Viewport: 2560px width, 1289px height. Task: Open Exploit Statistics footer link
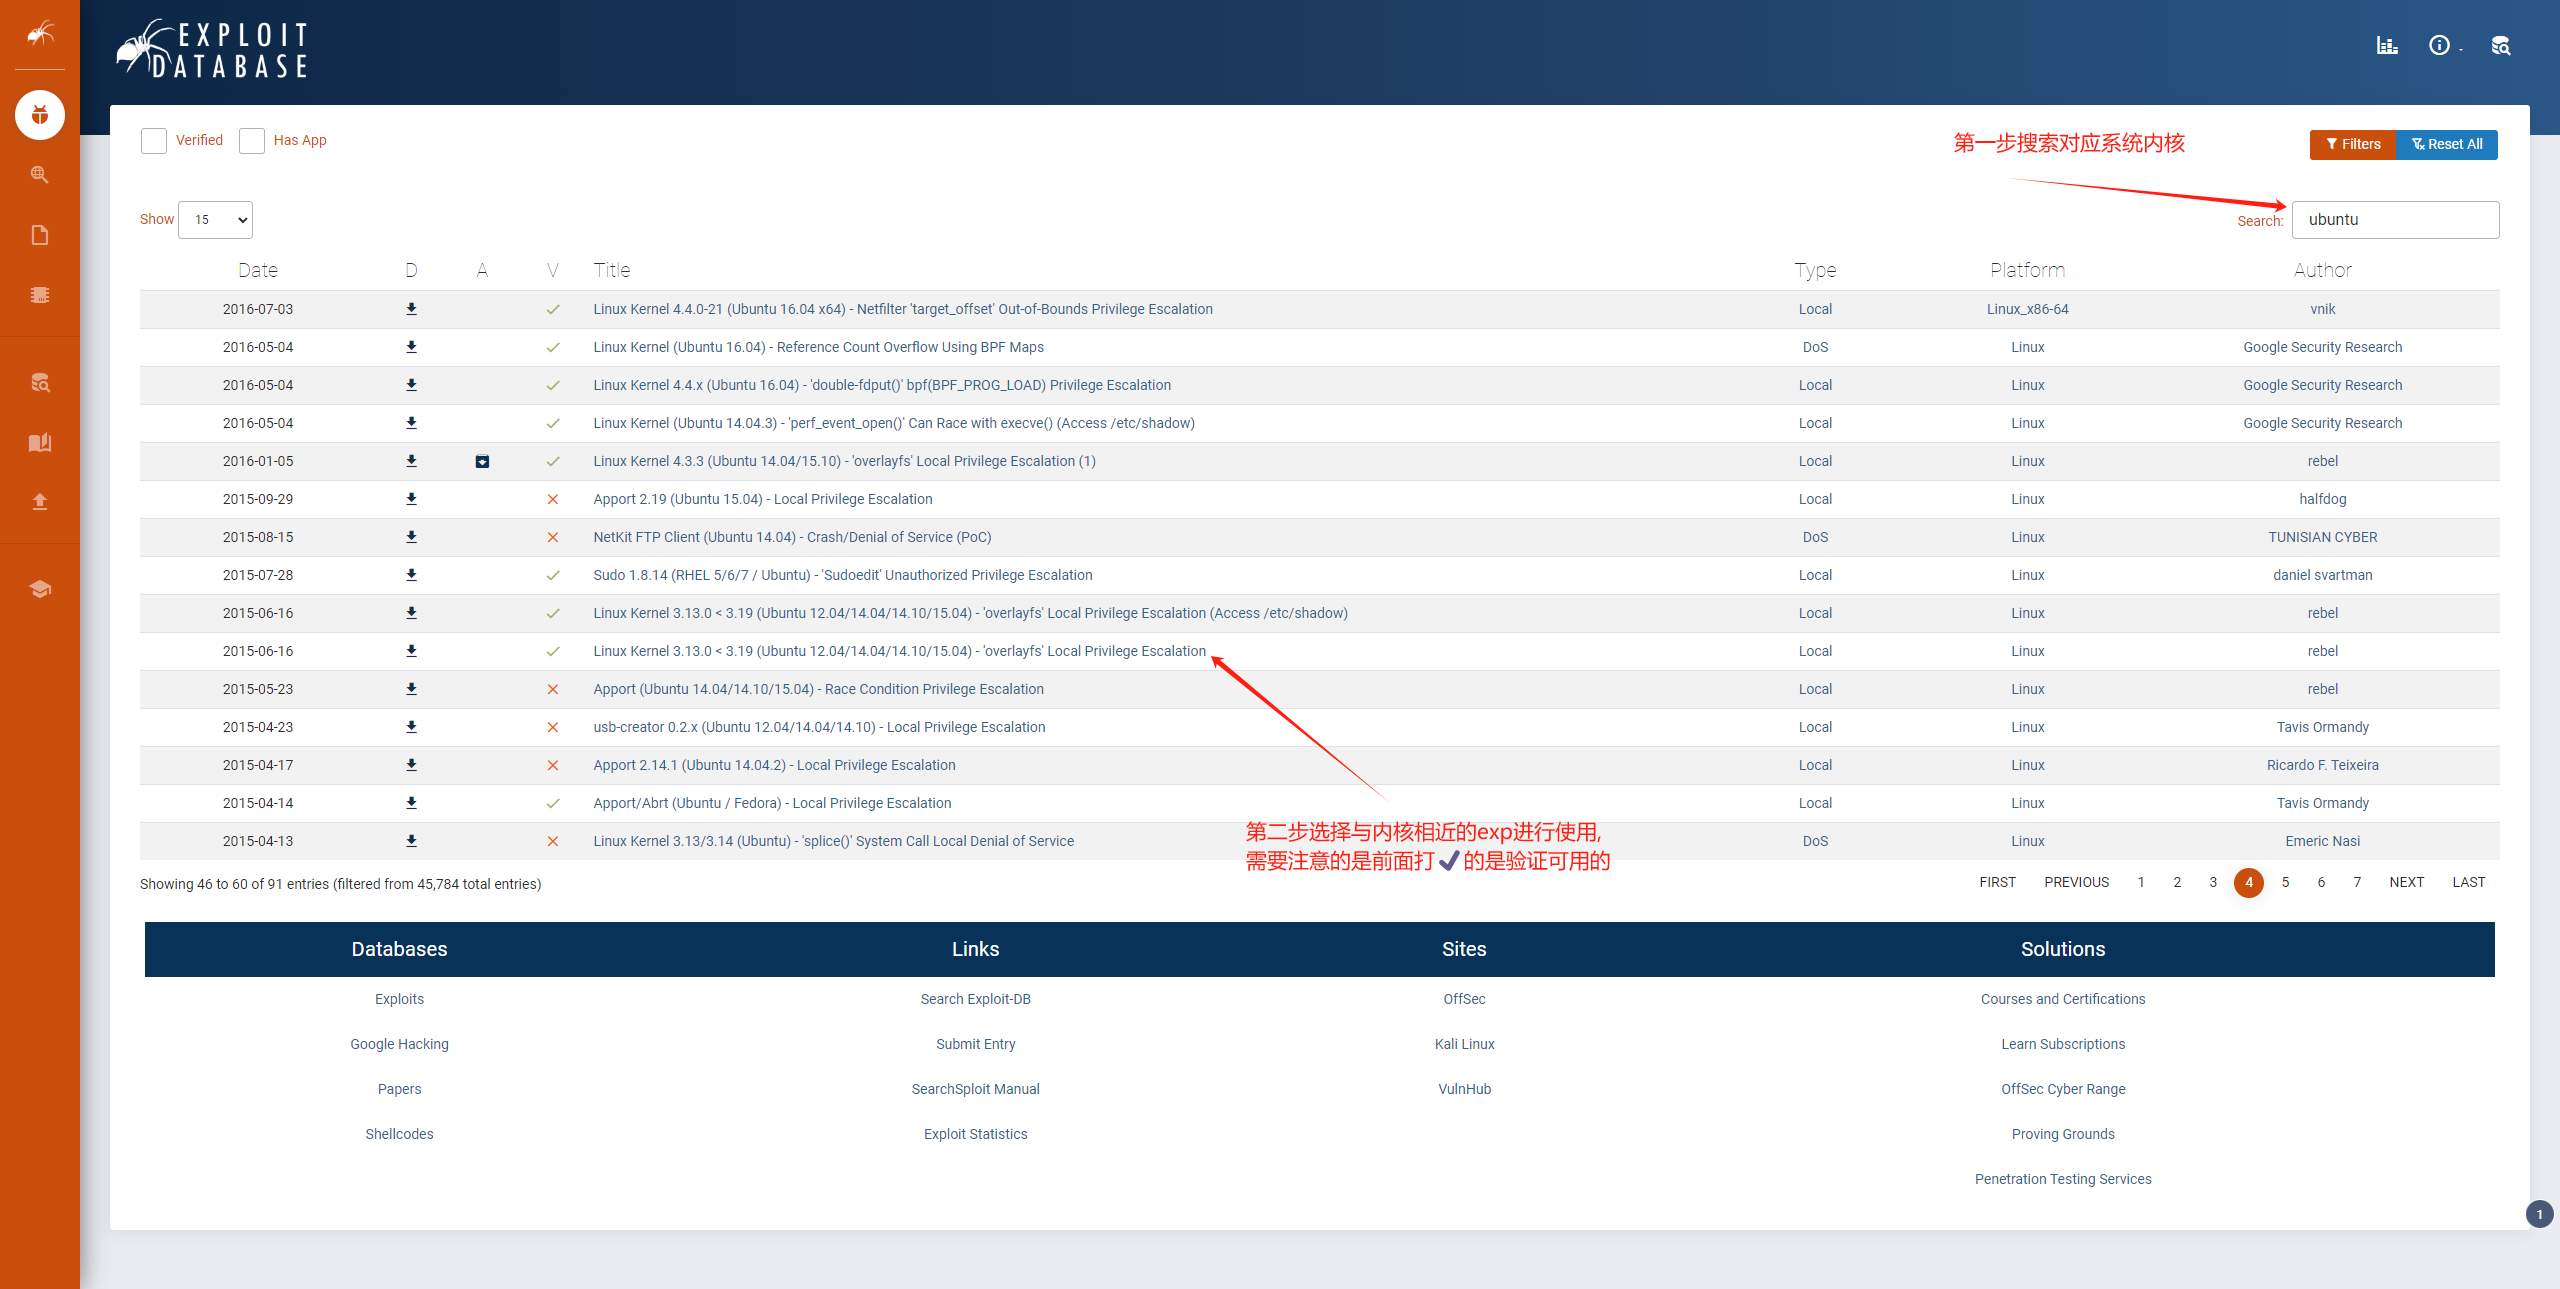coord(975,1134)
